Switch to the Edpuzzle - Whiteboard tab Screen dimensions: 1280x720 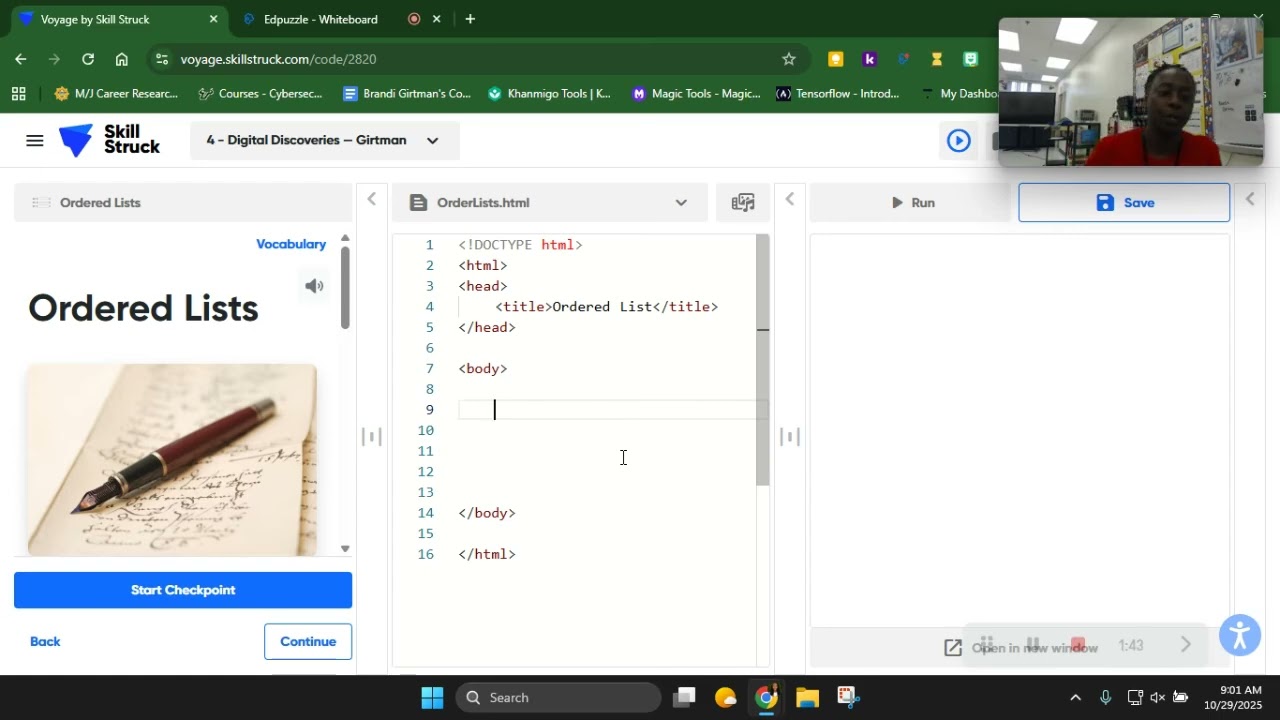[x=320, y=19]
